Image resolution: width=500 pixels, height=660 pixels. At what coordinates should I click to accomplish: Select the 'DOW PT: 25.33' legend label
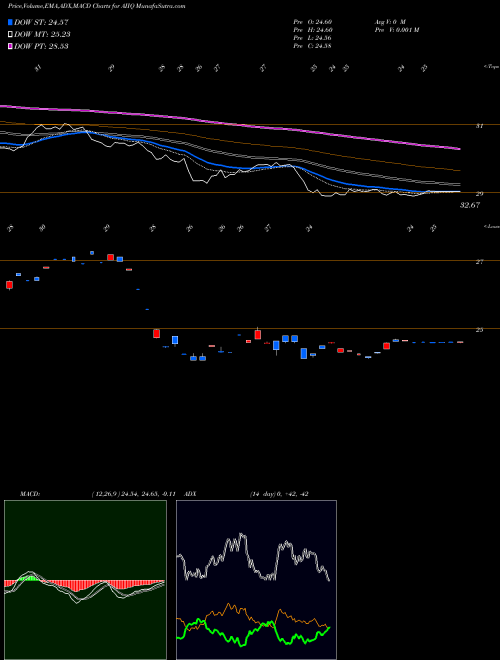click(41, 46)
